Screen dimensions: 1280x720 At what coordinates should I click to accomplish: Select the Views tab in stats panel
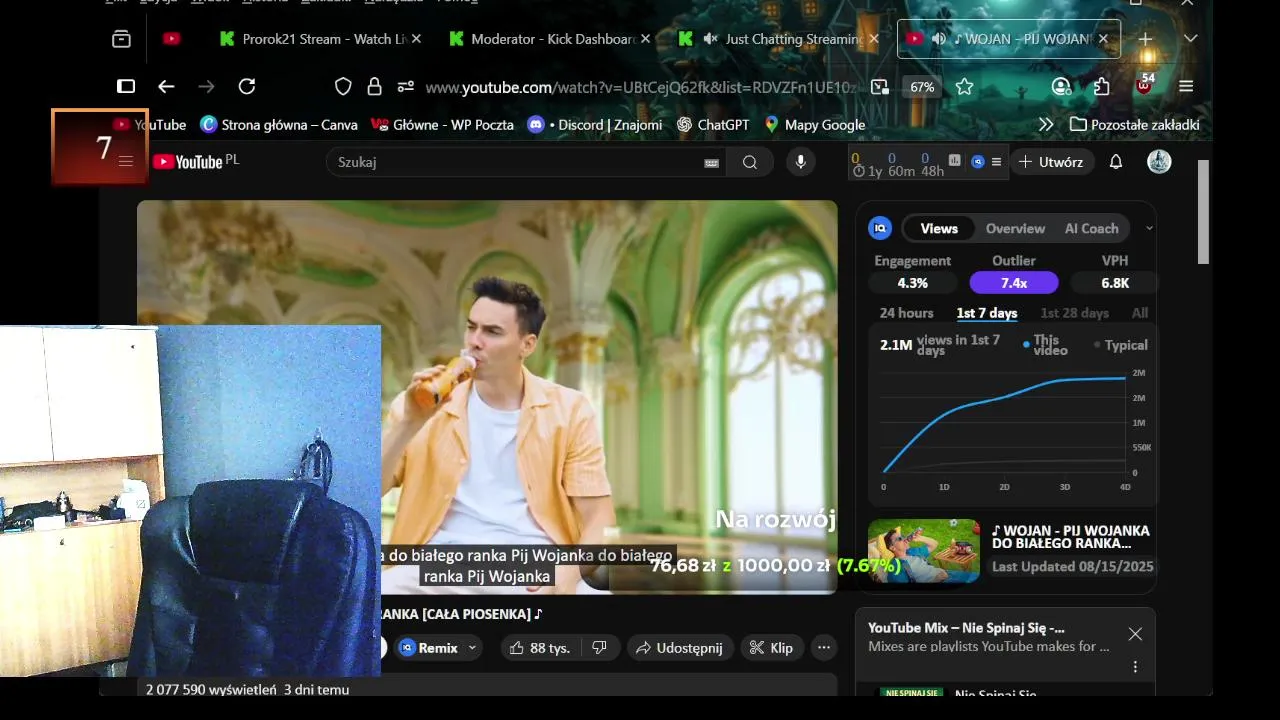(x=939, y=228)
